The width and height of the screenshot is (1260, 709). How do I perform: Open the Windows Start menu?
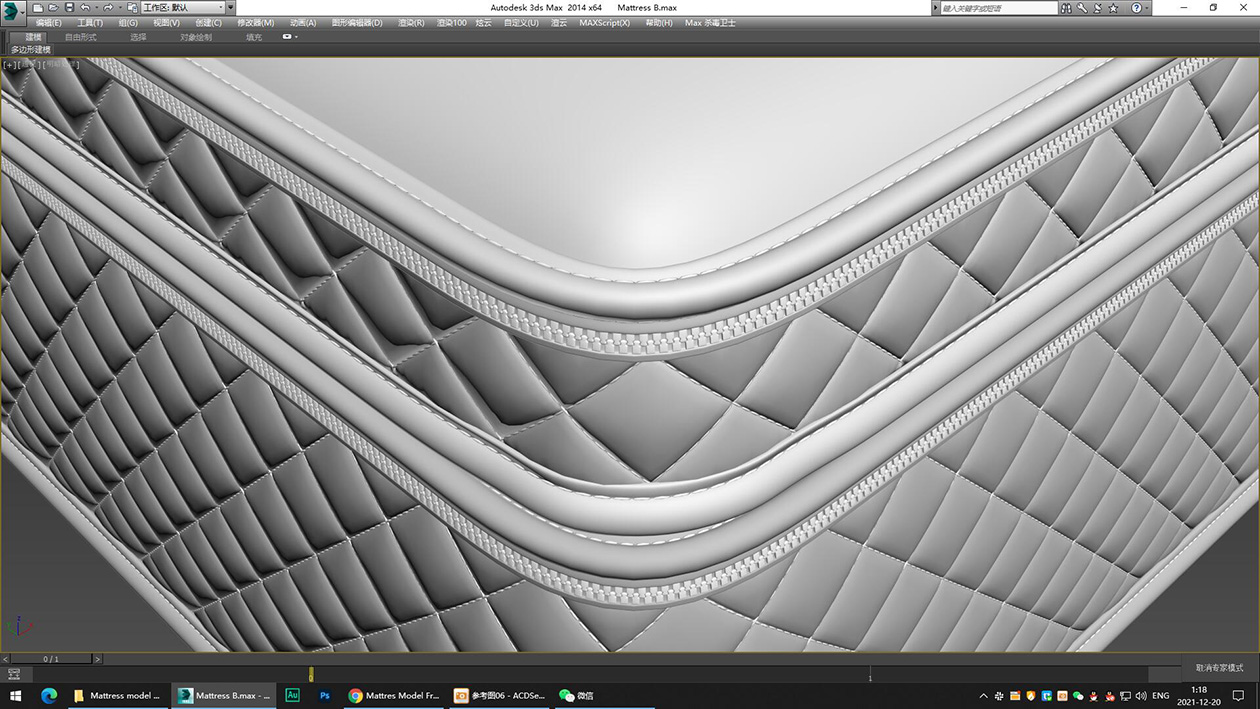click(x=16, y=695)
